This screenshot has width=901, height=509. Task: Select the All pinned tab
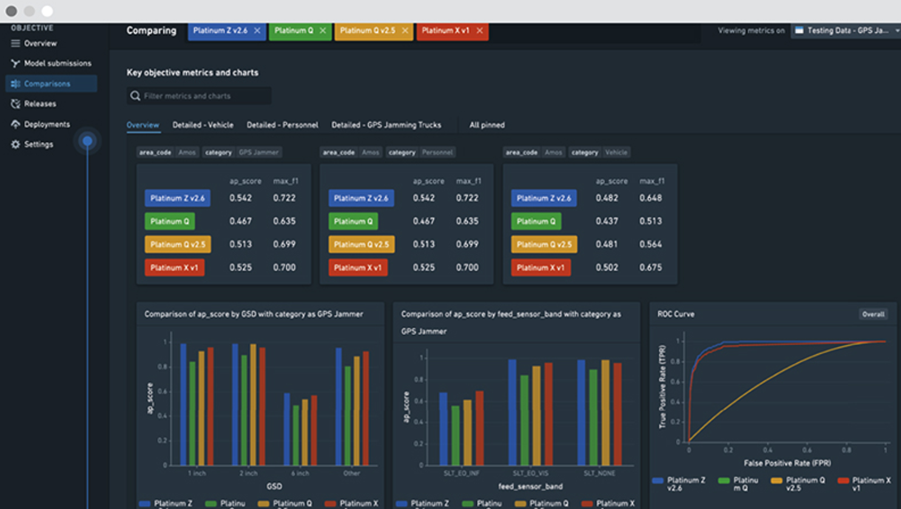[x=487, y=125]
